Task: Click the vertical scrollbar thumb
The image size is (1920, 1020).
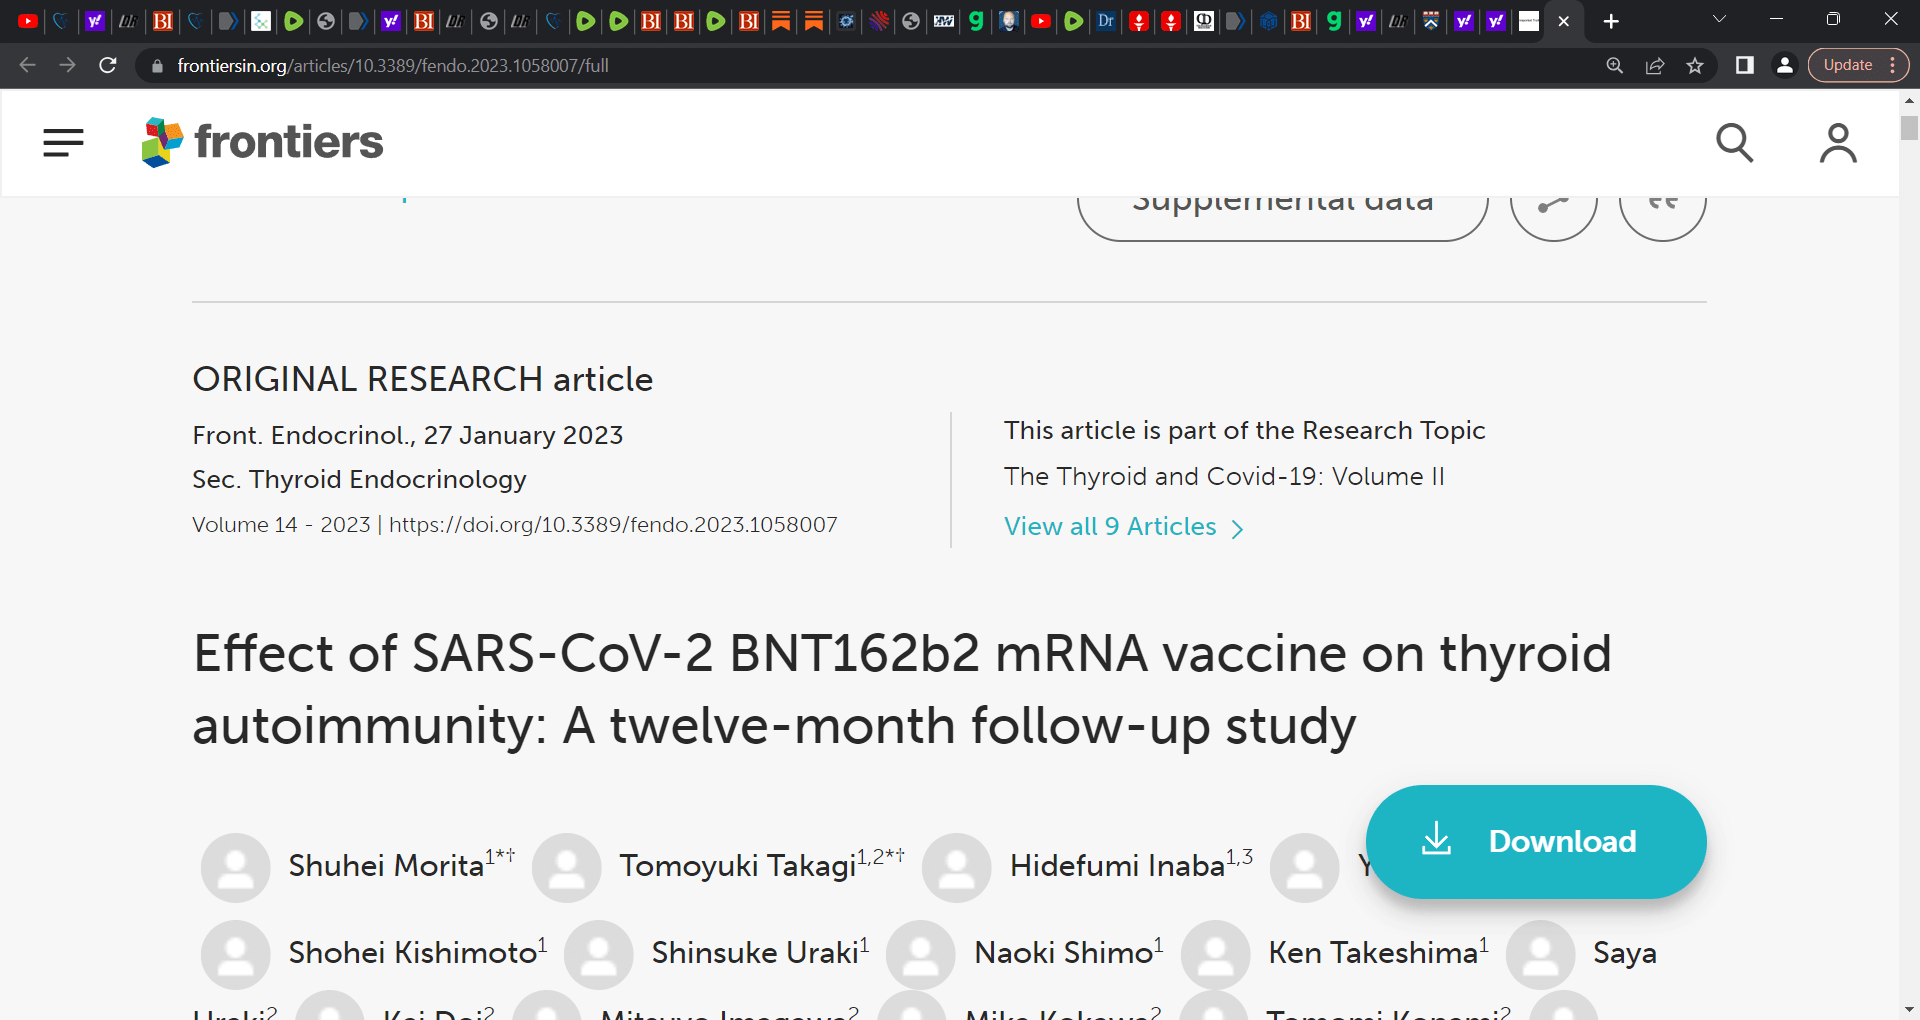Action: tap(1909, 128)
